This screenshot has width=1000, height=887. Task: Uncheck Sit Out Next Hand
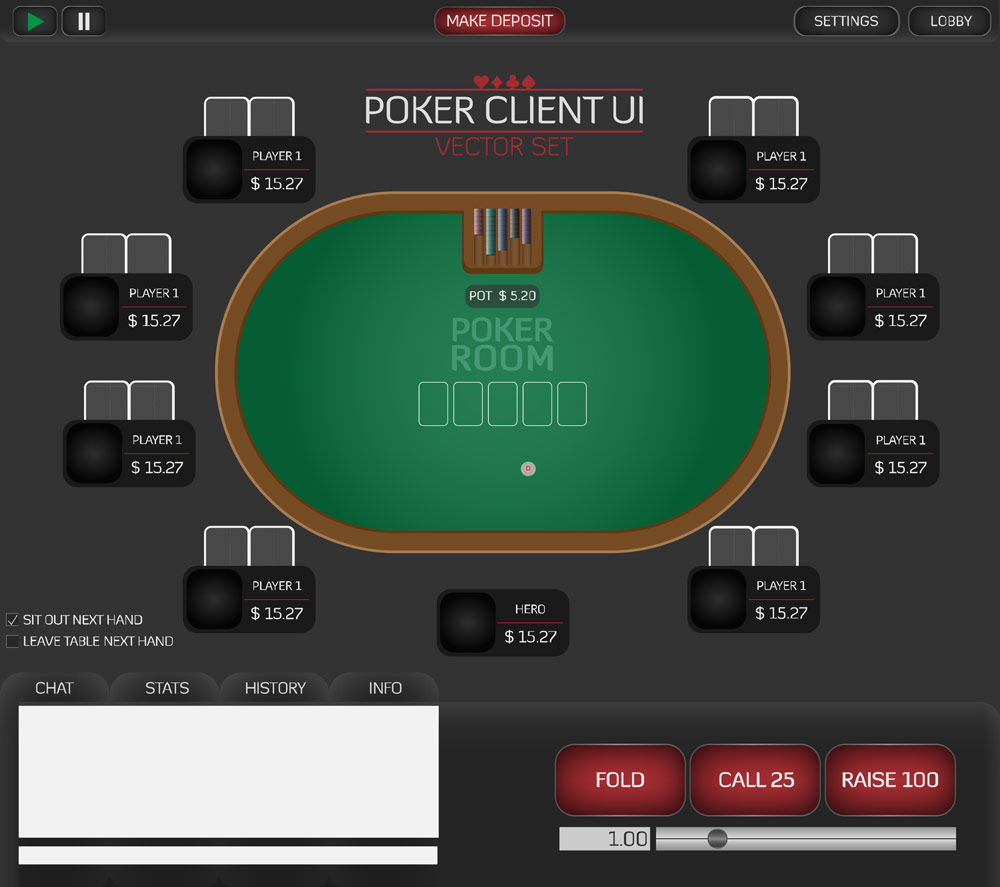pos(12,620)
